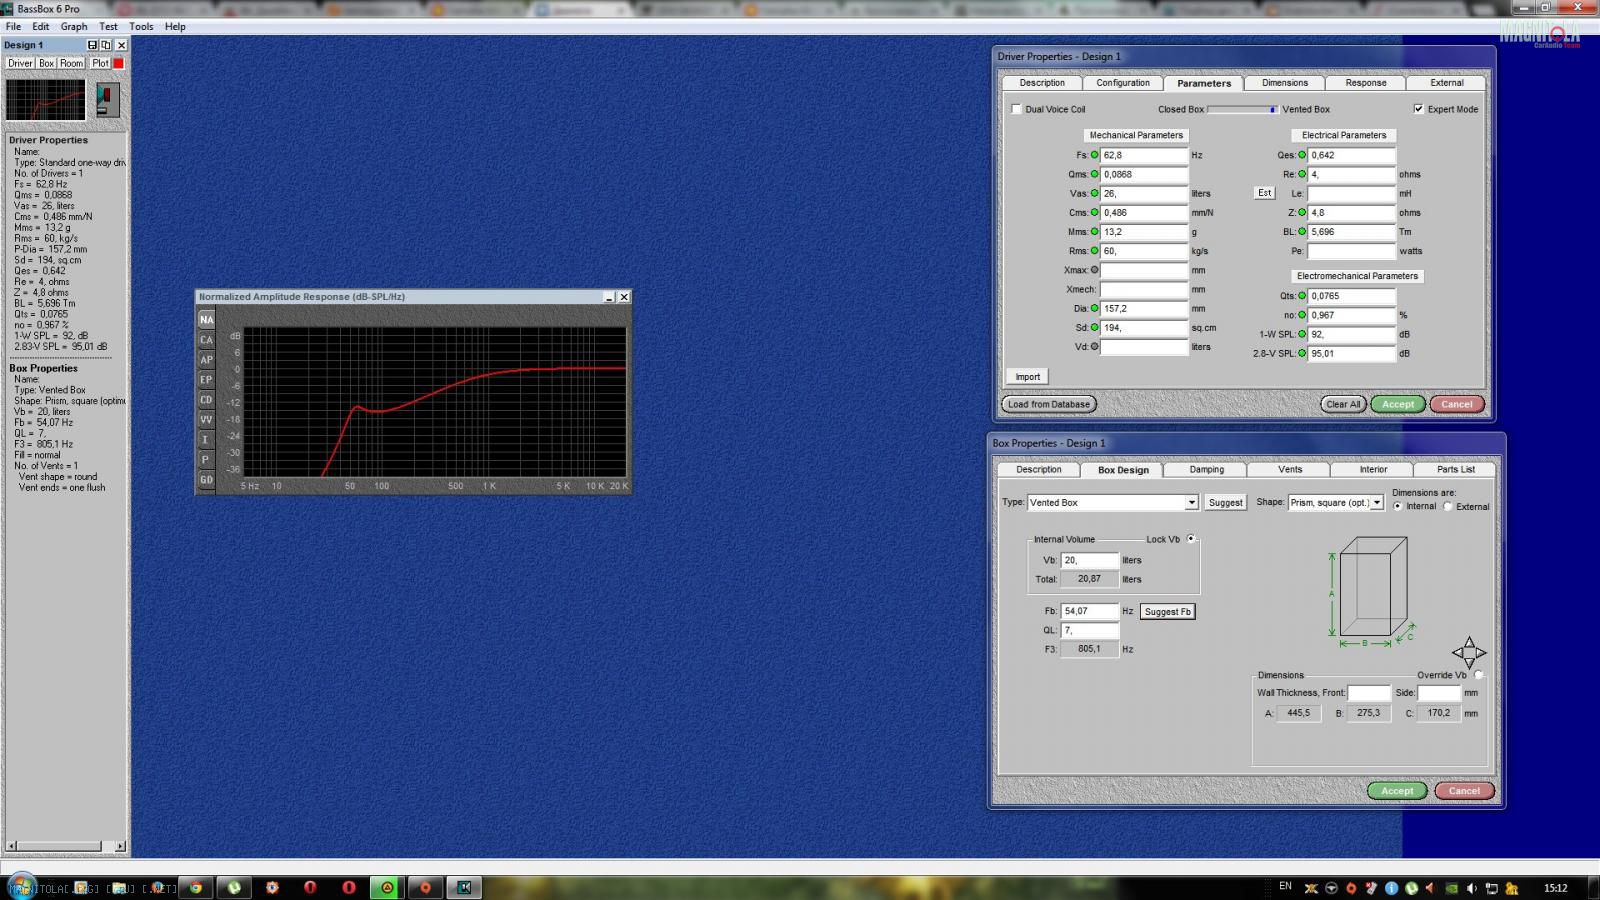The width and height of the screenshot is (1600, 900).
Task: Select the VV vent velocity graph button
Action: click(x=206, y=420)
